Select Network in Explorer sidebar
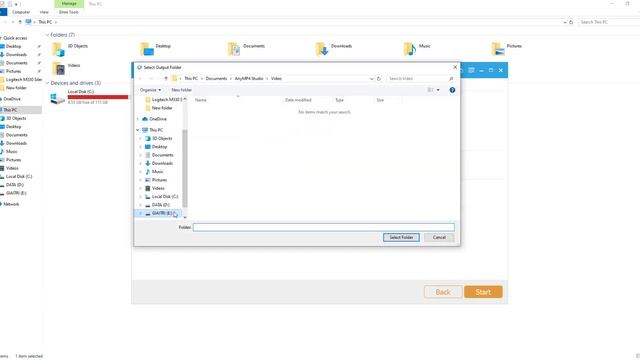The image size is (640, 360). [x=11, y=204]
